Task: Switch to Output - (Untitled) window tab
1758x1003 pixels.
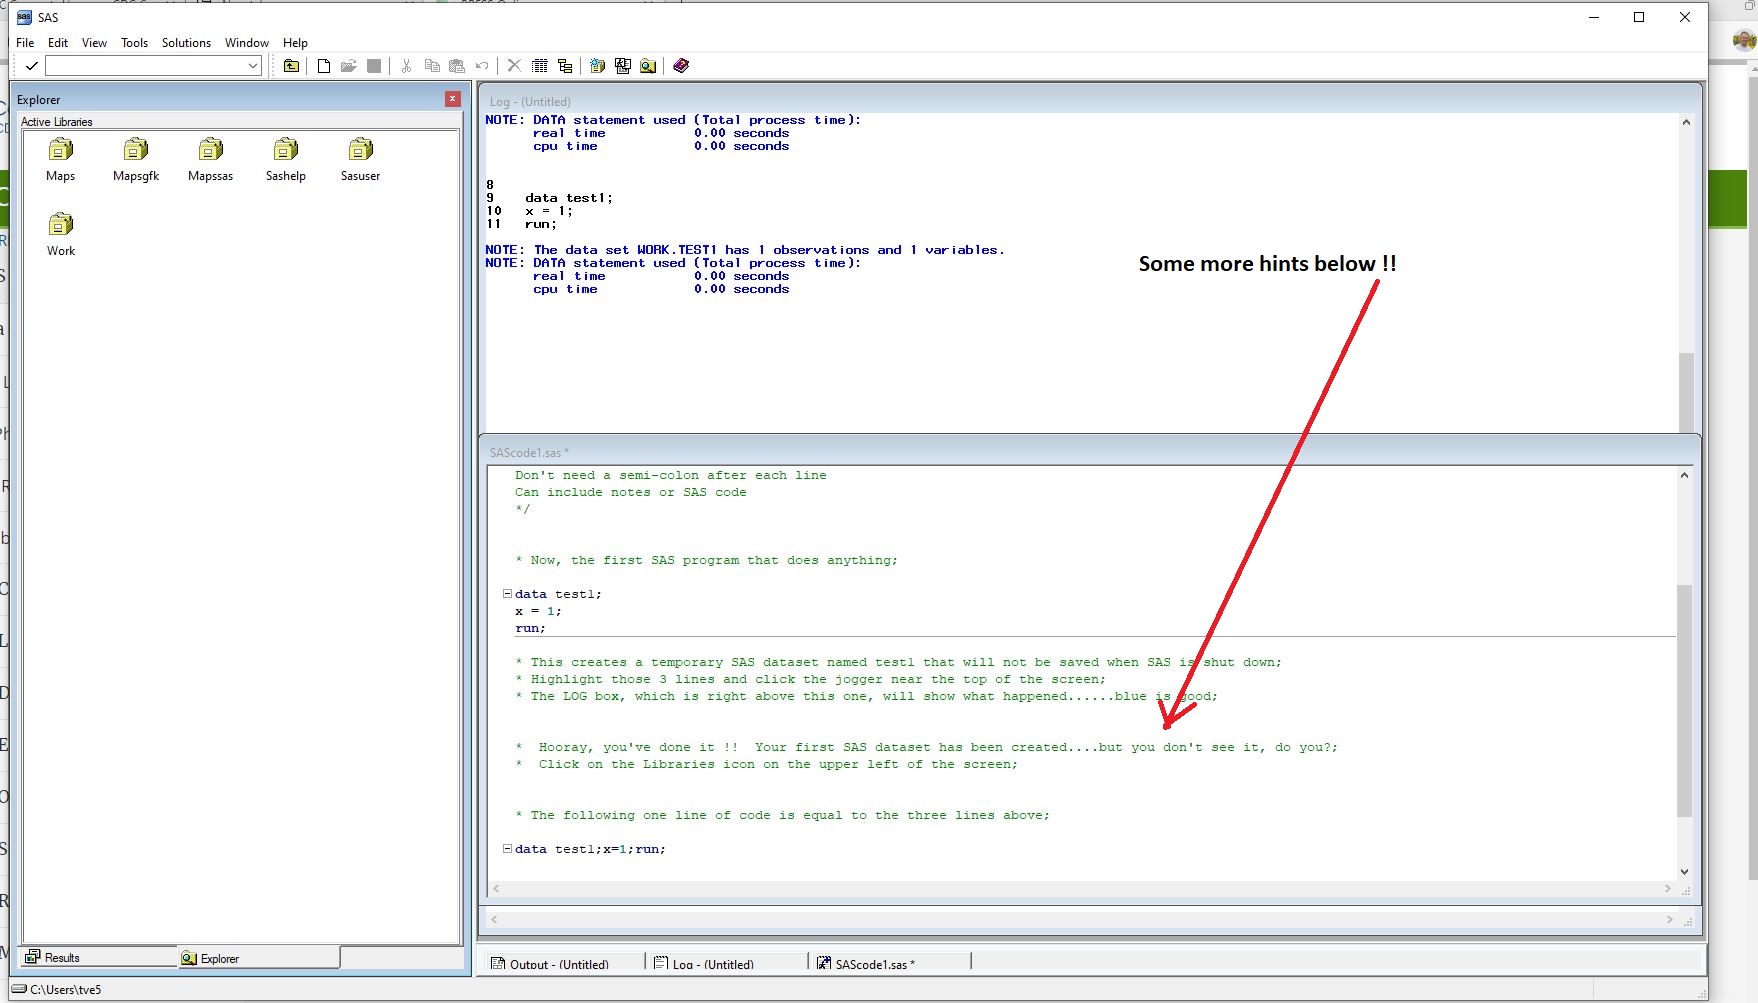Action: coord(559,964)
